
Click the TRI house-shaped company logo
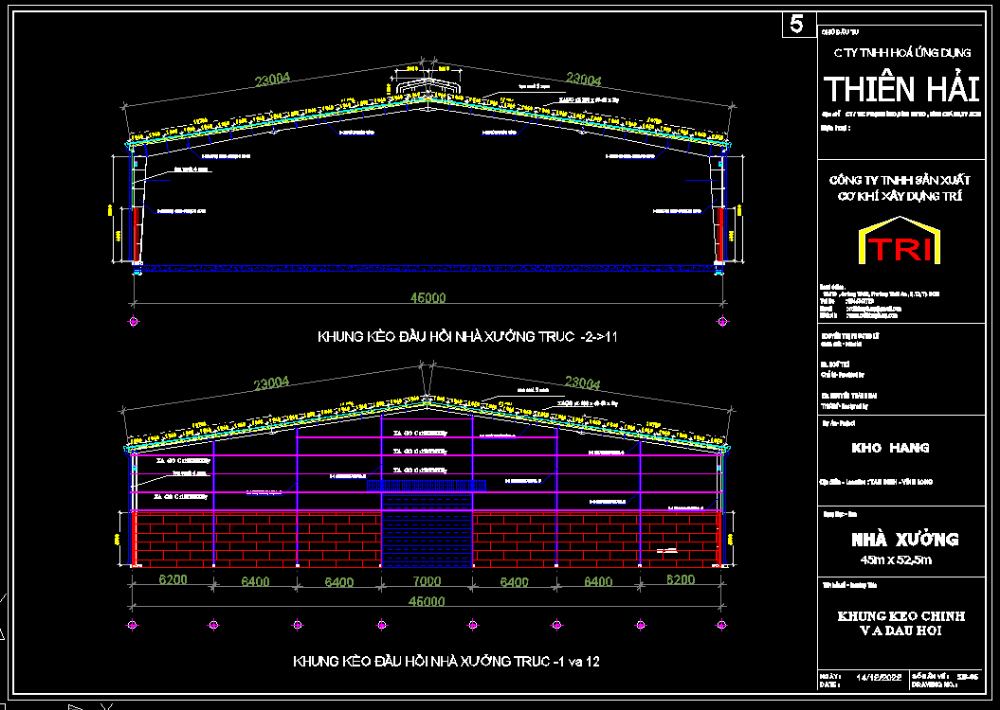[x=900, y=240]
